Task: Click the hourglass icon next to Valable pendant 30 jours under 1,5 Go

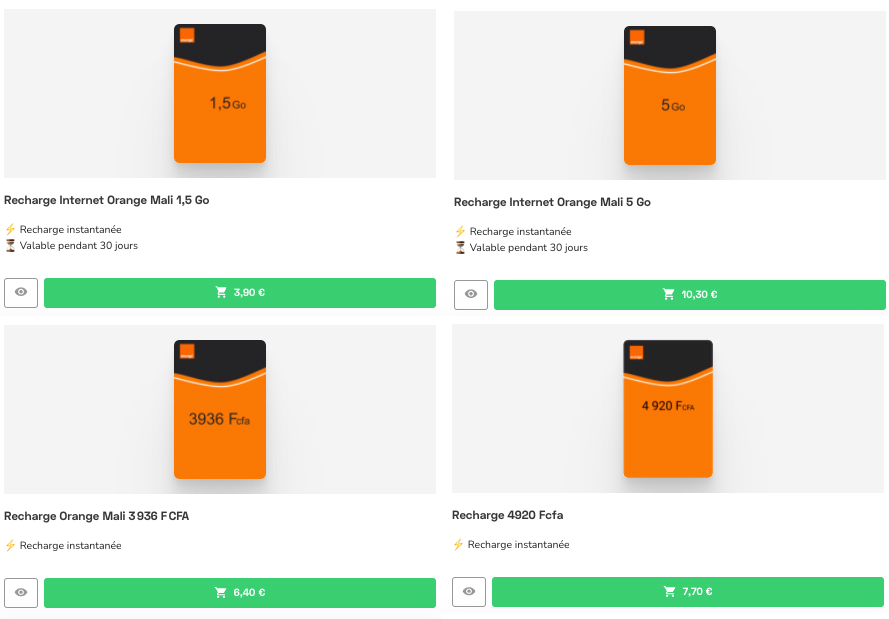Action: click(x=10, y=246)
